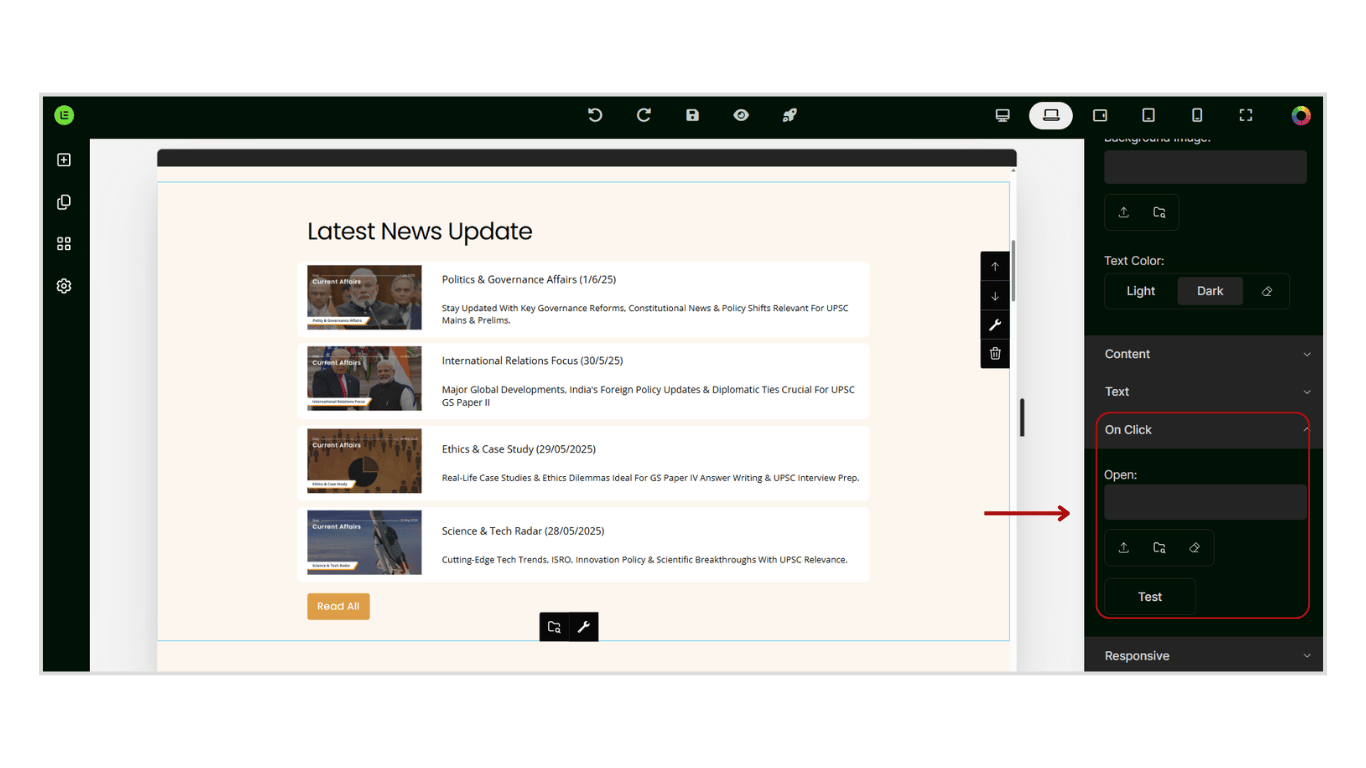Click the Background Image input field
Image resolution: width=1366 pixels, height=768 pixels.
point(1205,167)
